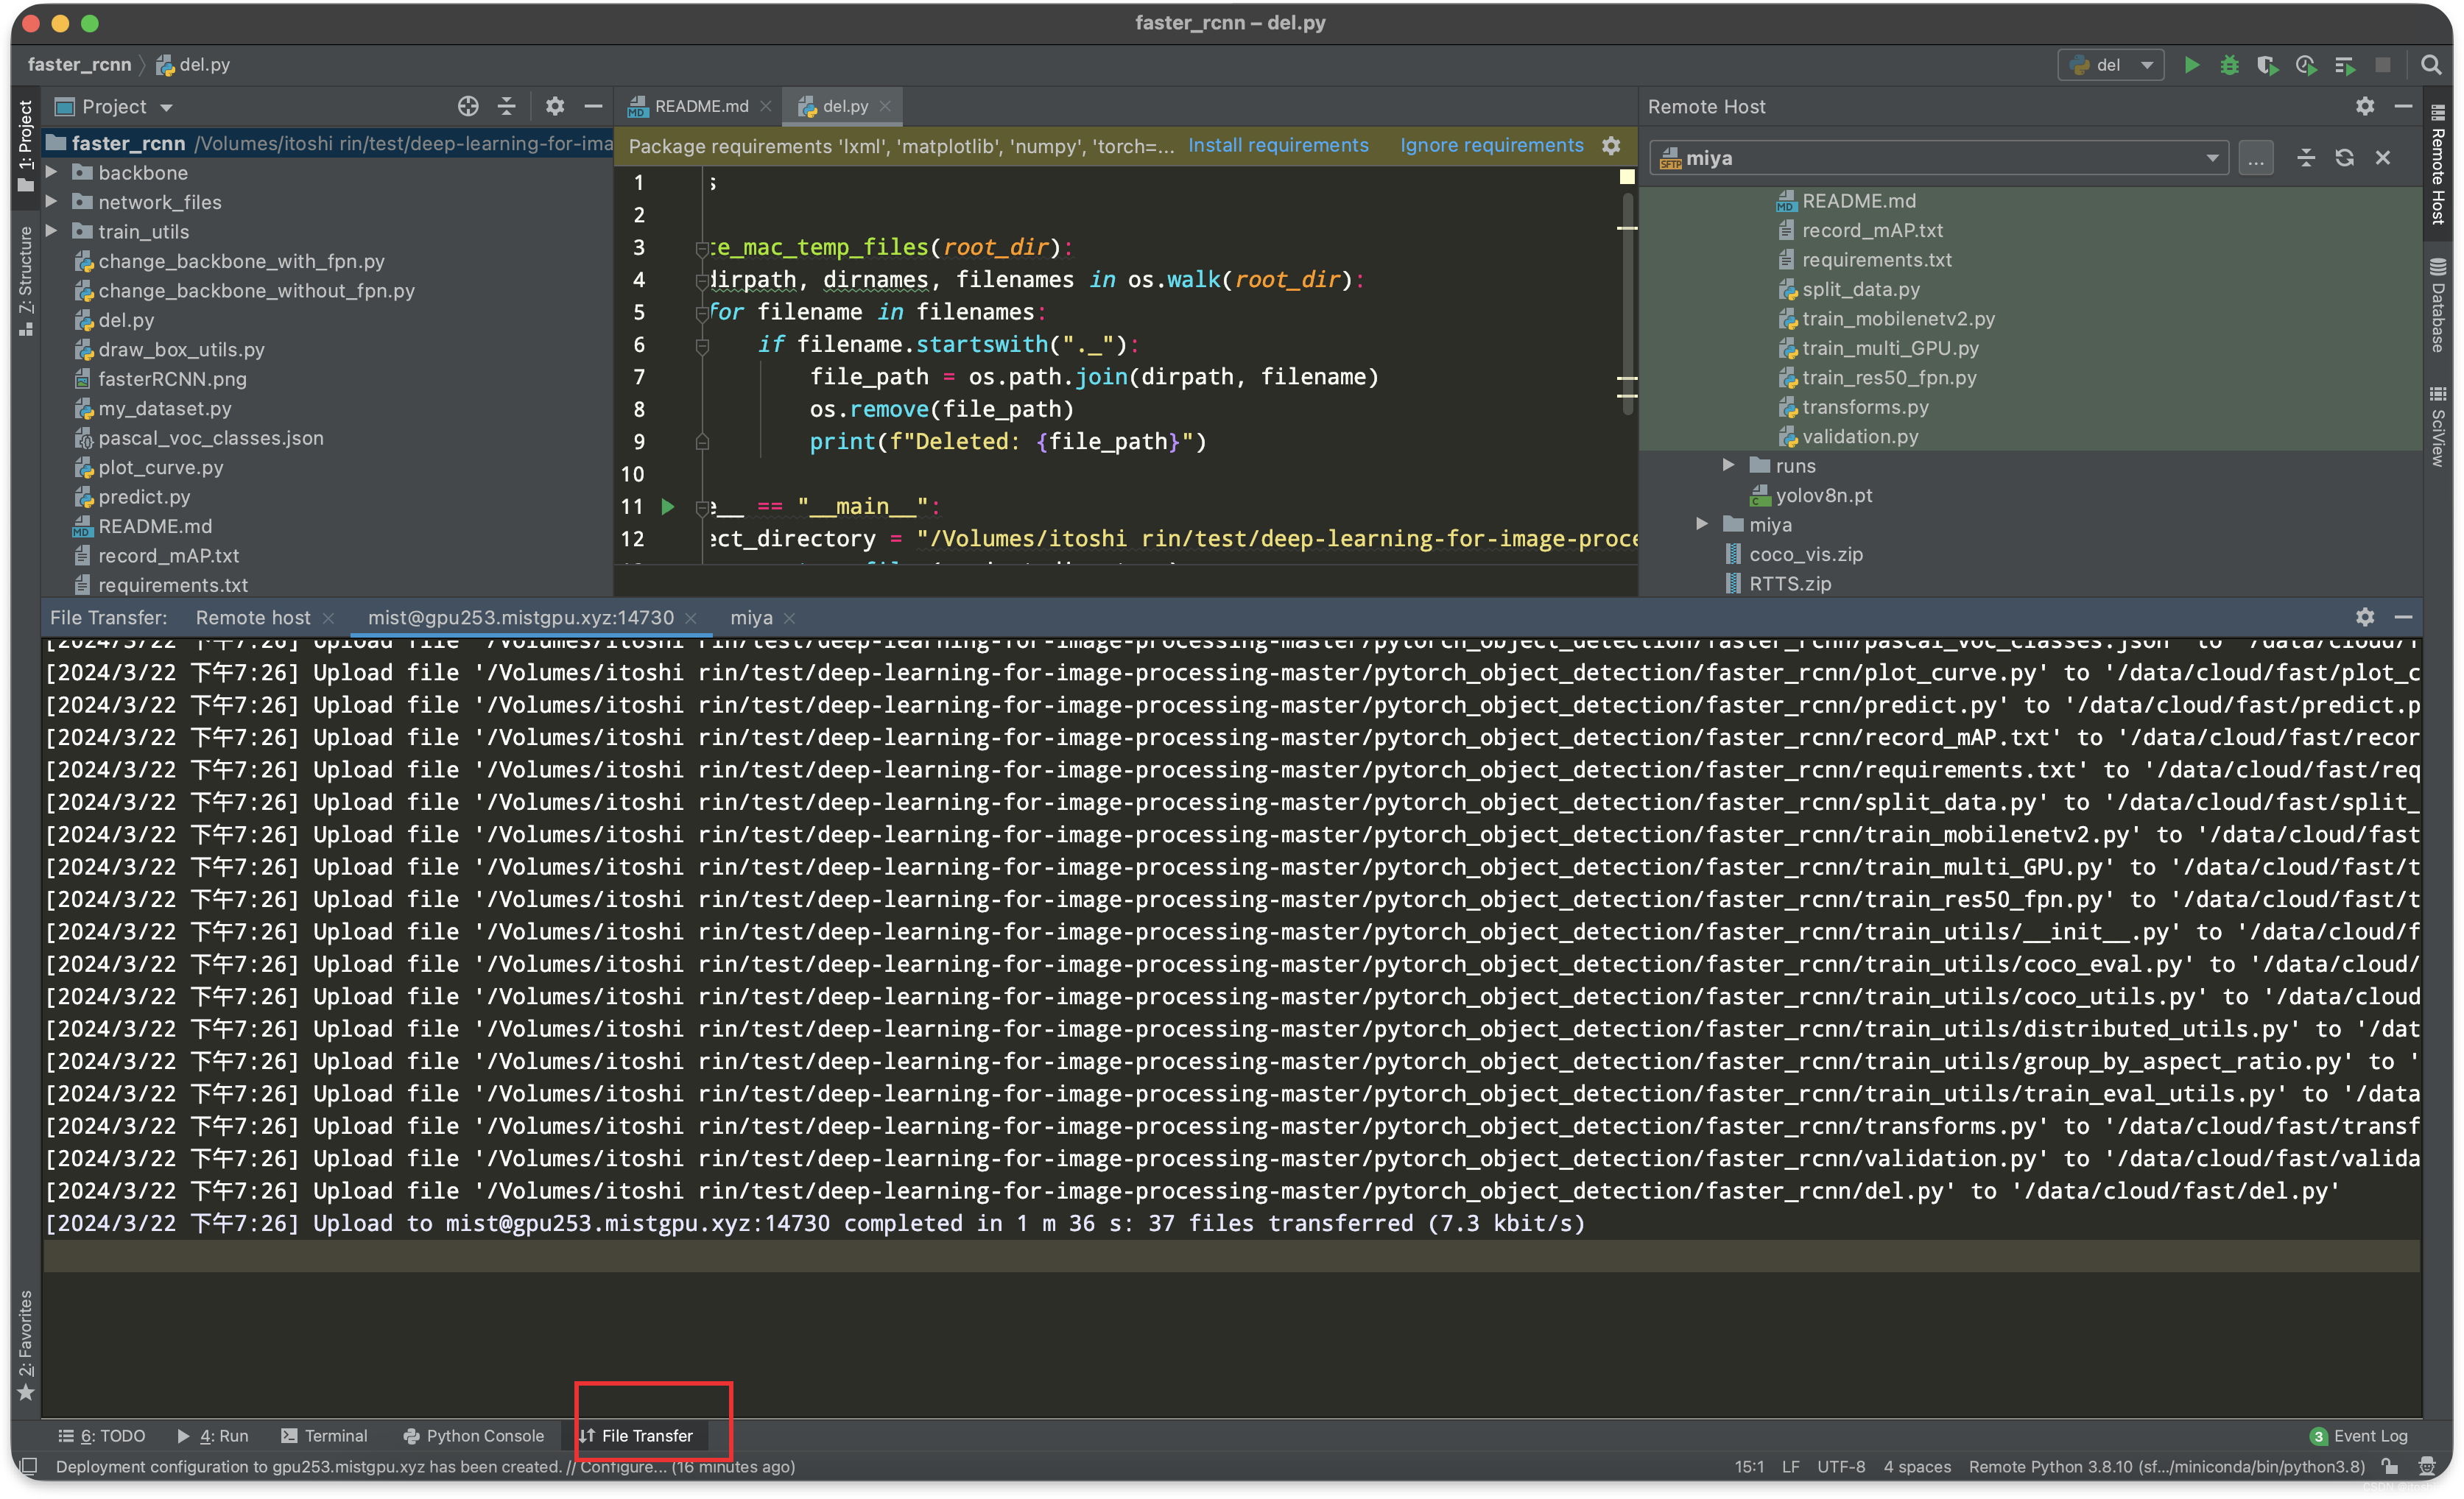This screenshot has height=1499, width=2464.
Task: Click yellow inspection indicator in editor
Action: point(1627,177)
